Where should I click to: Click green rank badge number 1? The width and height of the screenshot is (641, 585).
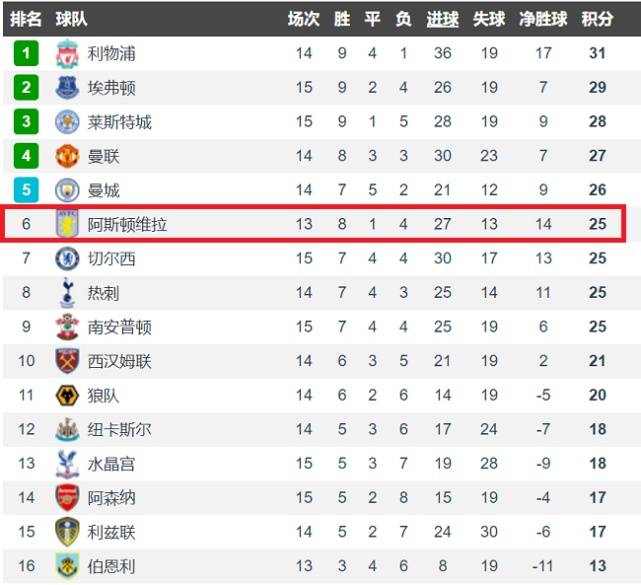point(26,53)
